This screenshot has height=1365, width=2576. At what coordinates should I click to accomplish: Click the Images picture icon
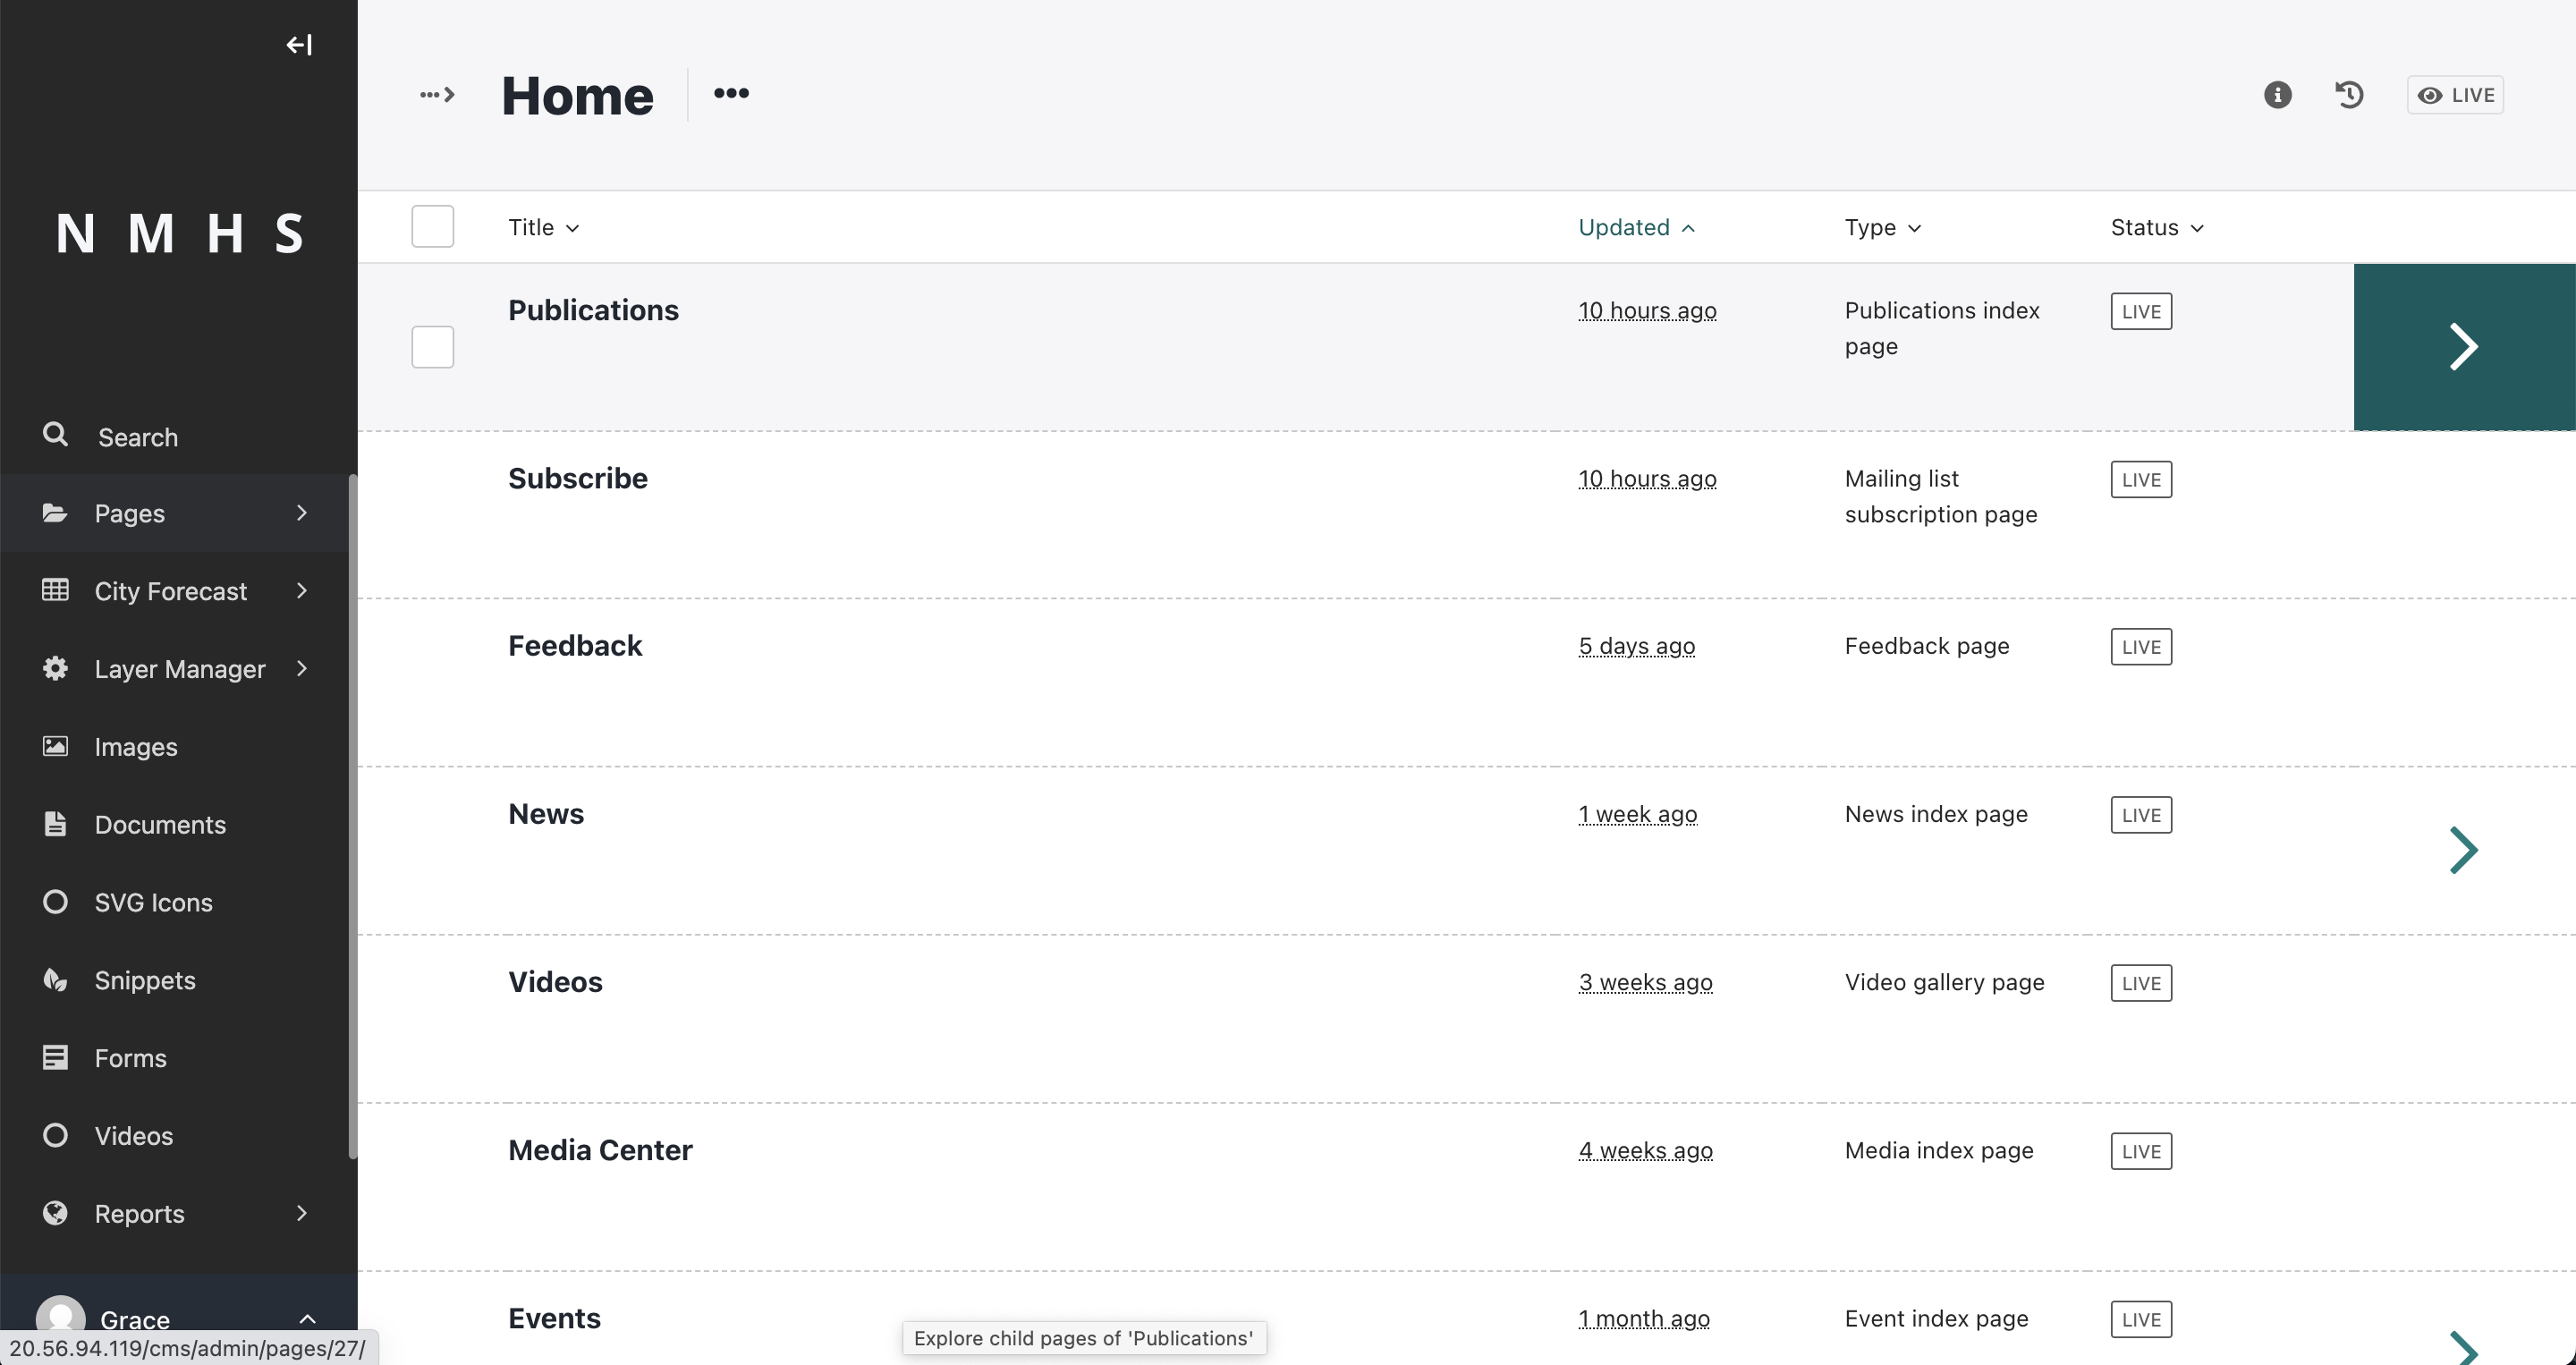coord(55,746)
